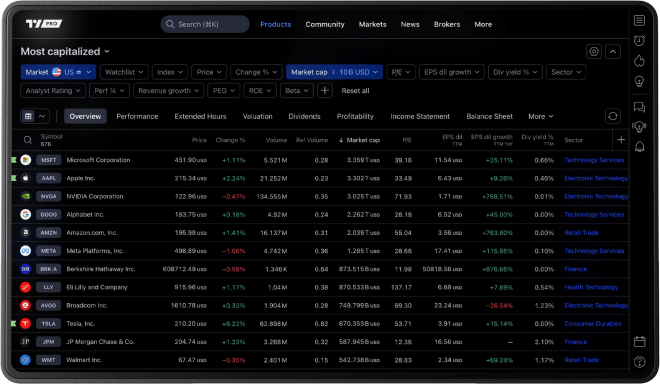This screenshot has height=385, width=660.
Task: Click the search input field
Action: click(x=205, y=24)
